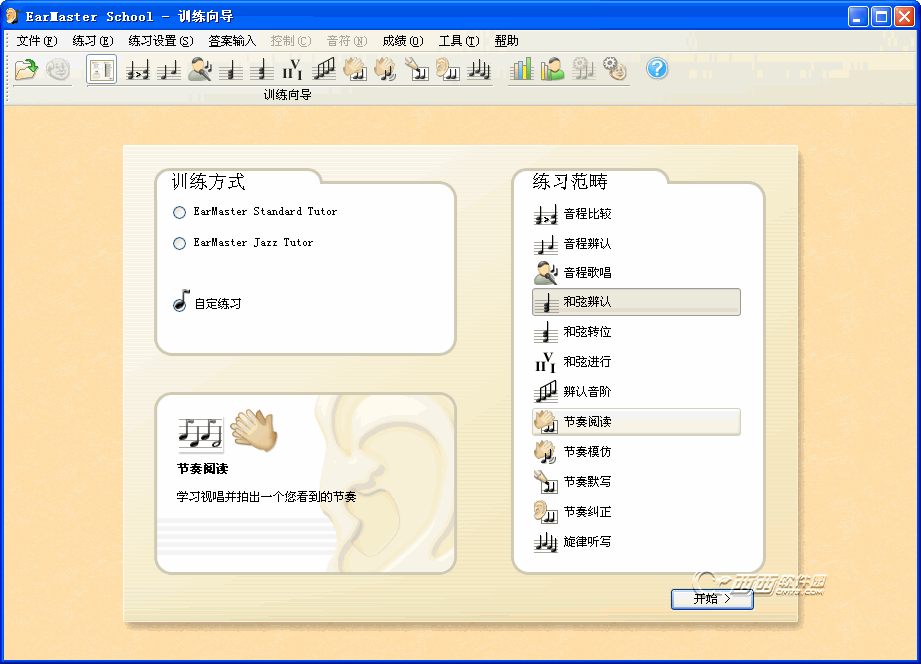Choose 自定练习 custom exercise option

coord(207,302)
